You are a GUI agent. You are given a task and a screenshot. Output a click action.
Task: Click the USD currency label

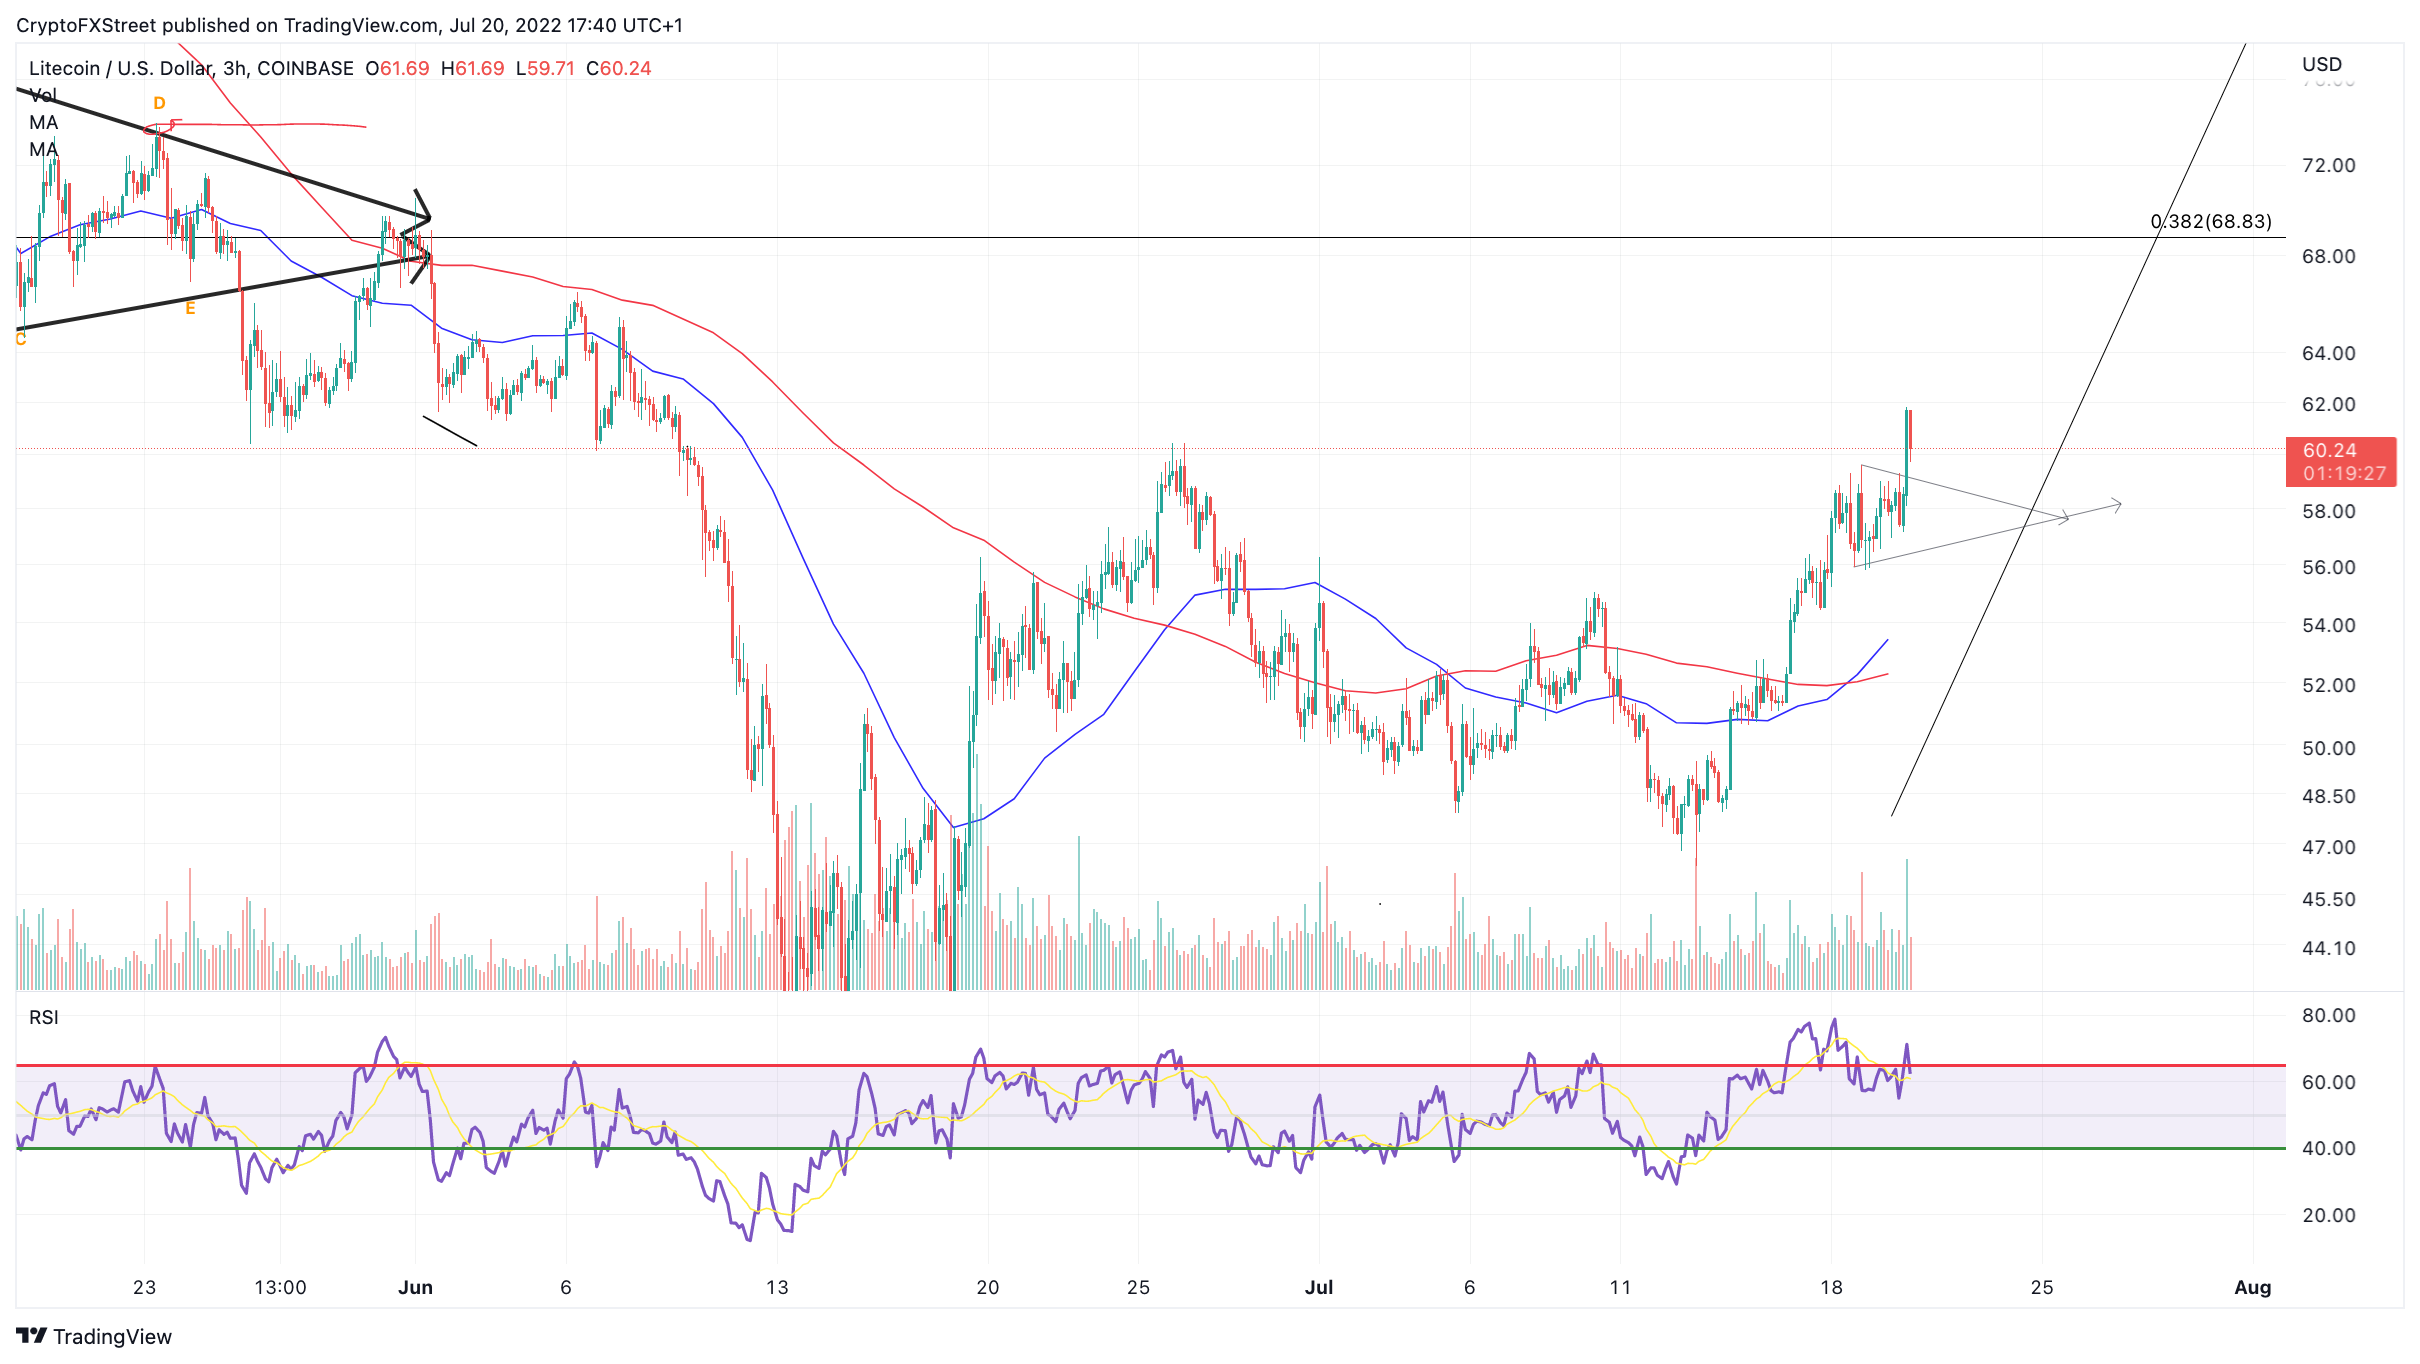(x=2321, y=64)
